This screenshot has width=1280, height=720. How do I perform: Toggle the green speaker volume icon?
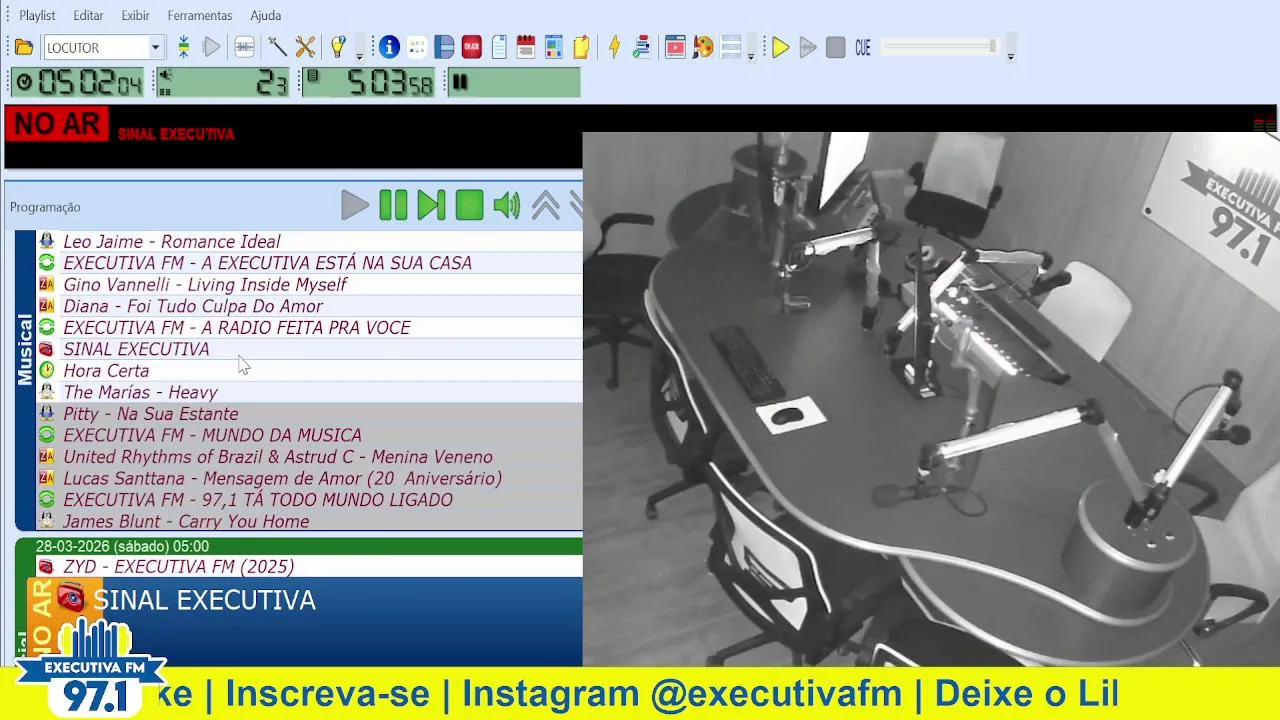507,206
